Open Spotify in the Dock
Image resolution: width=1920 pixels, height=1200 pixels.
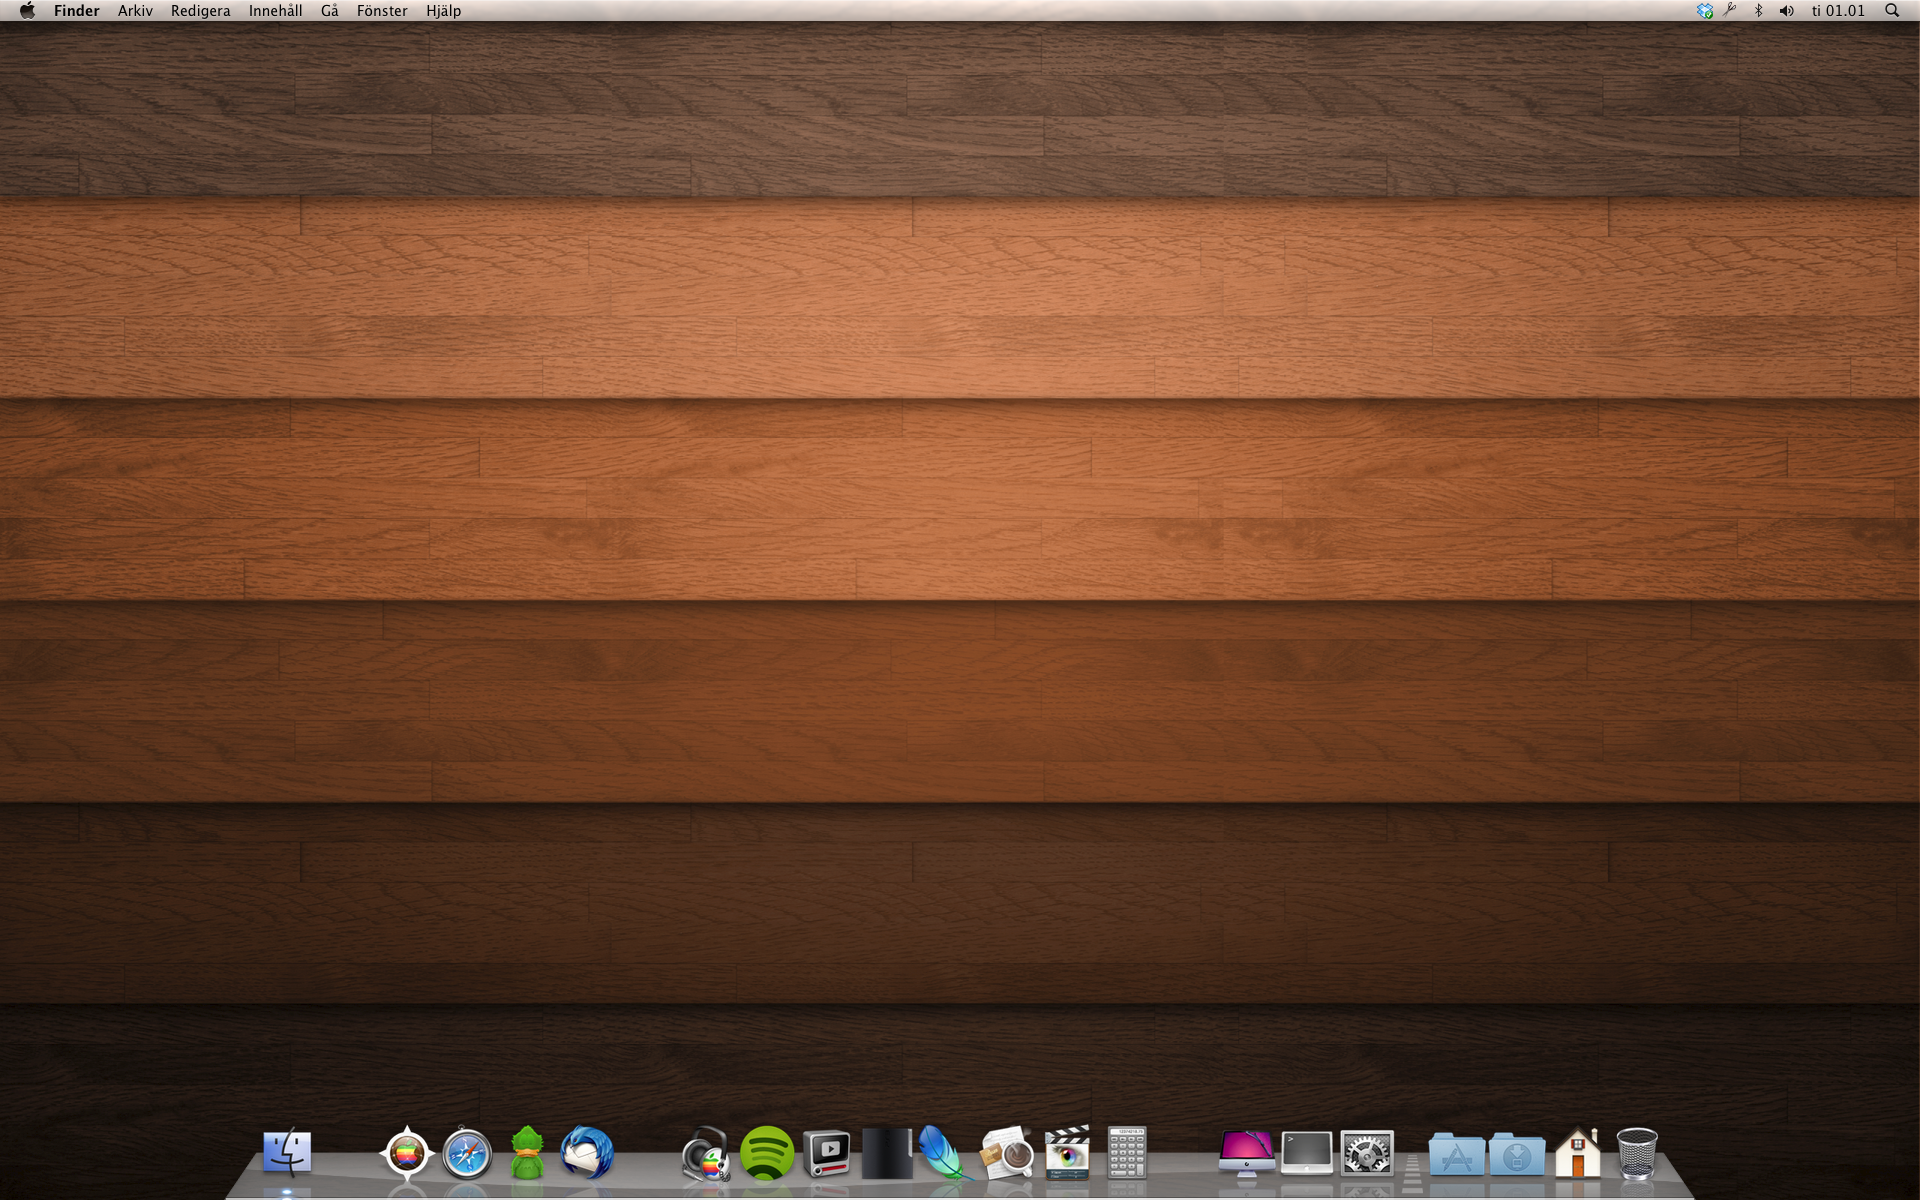pos(767,1153)
